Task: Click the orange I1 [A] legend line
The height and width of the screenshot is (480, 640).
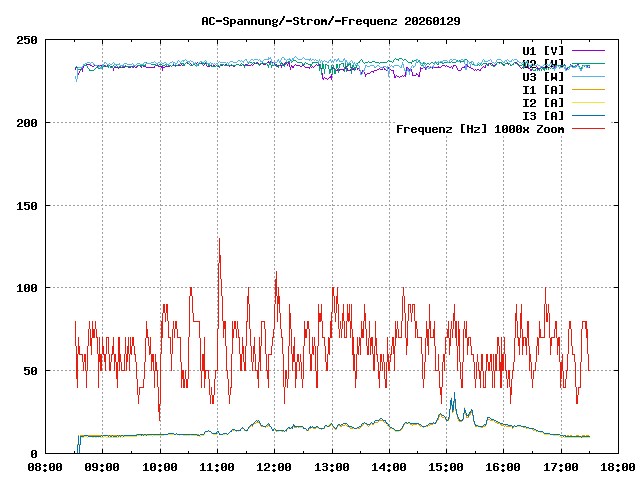Action: [588, 89]
